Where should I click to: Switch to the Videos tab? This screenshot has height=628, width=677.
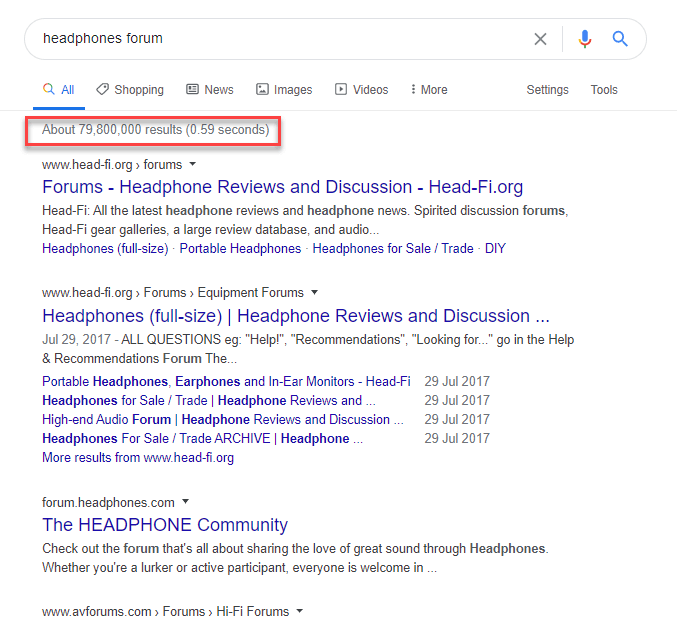[x=362, y=90]
